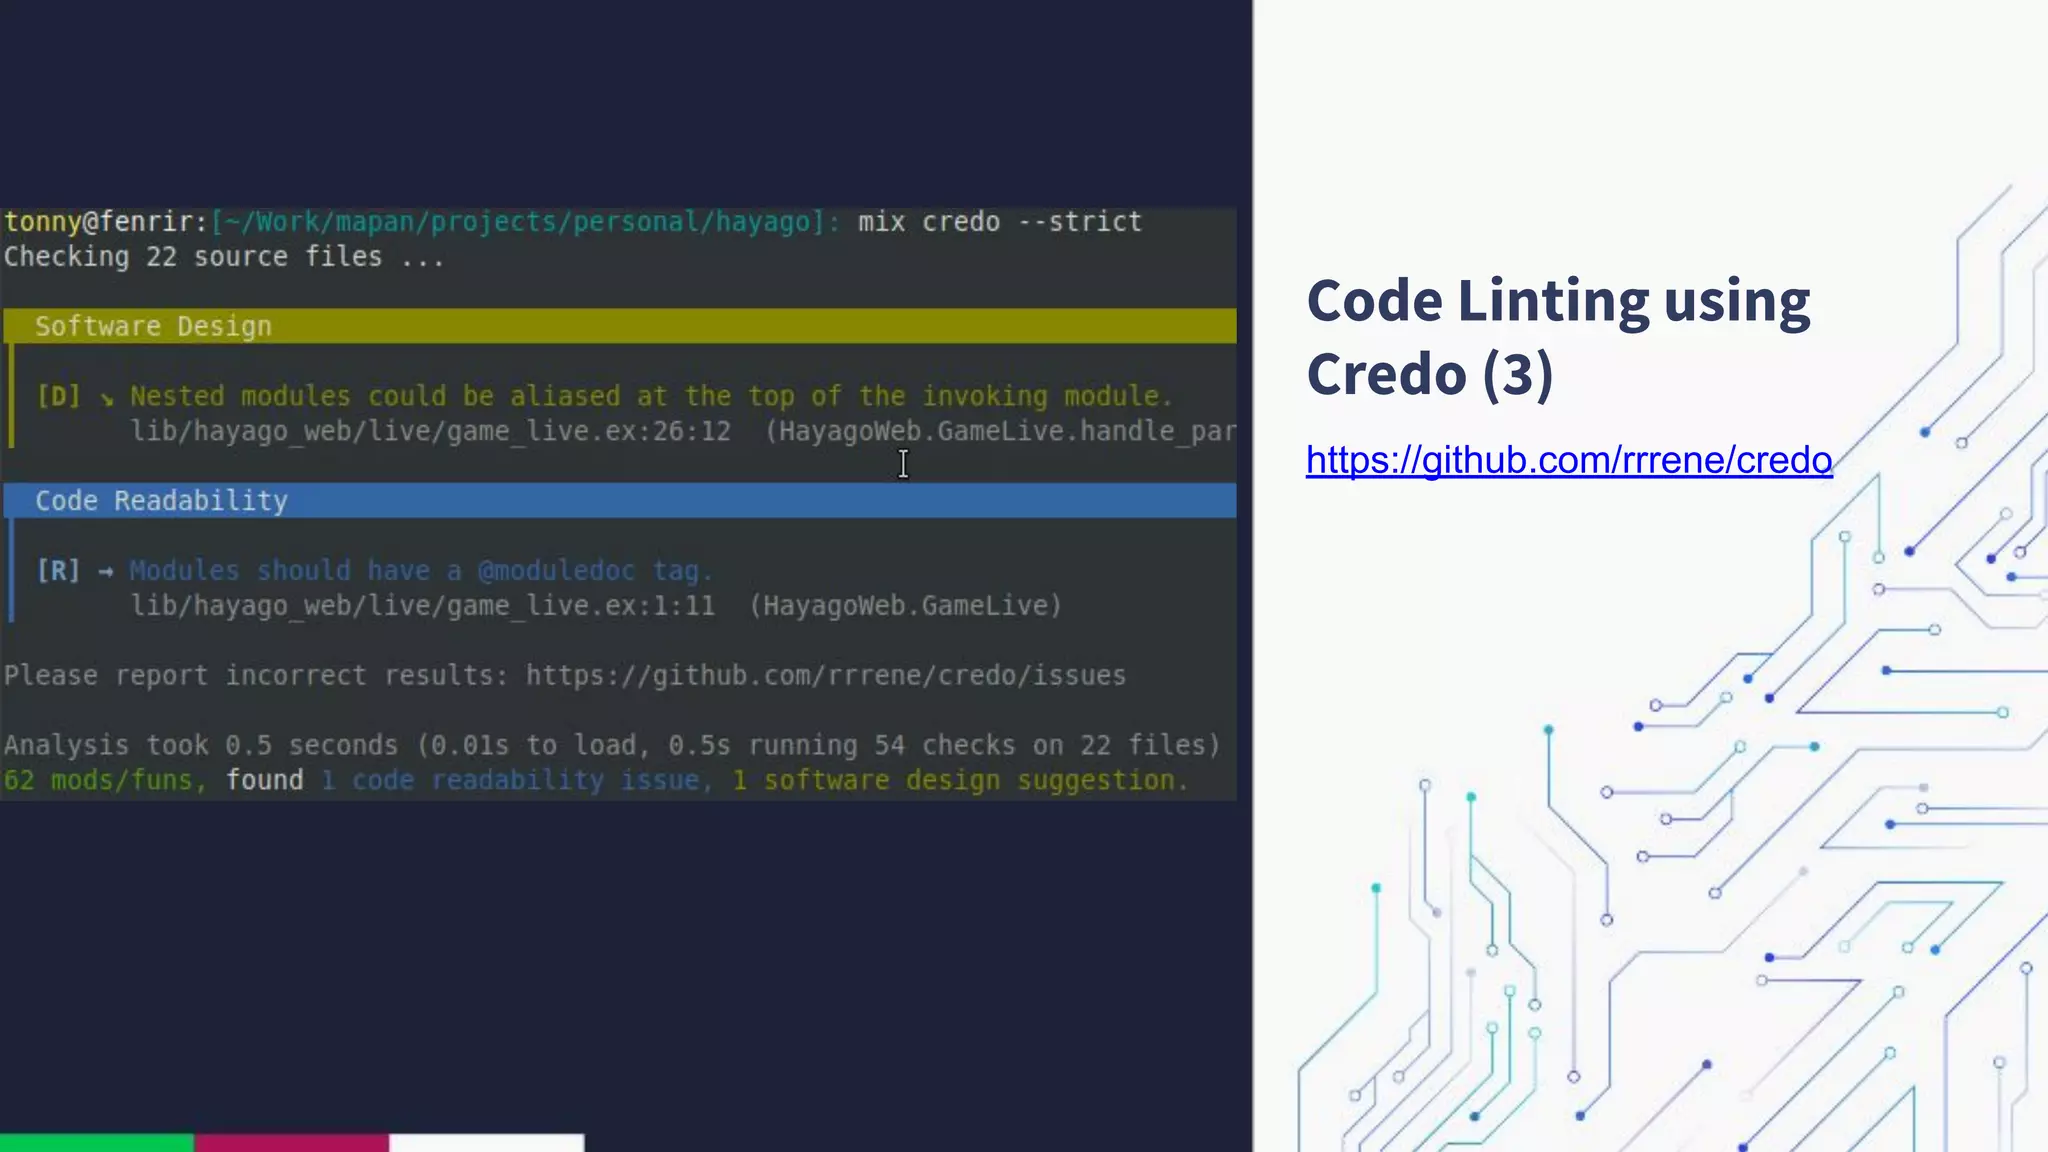Click the terminal prompt 'tonny@fenrir:'

point(106,222)
